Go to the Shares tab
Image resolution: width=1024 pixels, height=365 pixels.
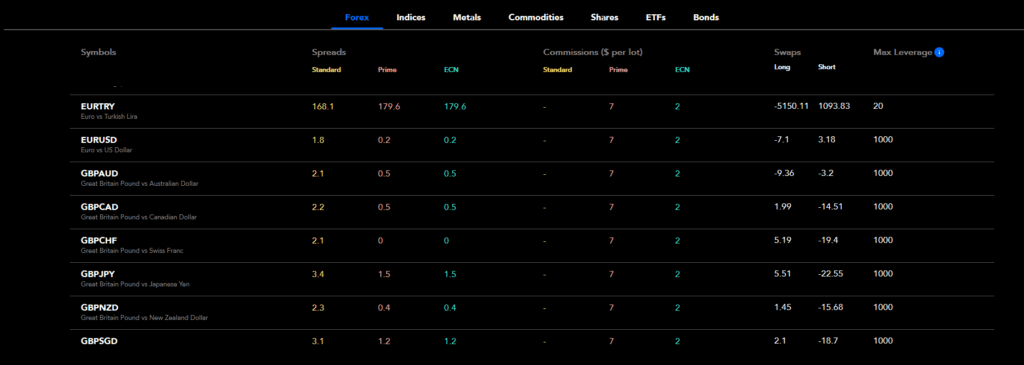(x=604, y=18)
